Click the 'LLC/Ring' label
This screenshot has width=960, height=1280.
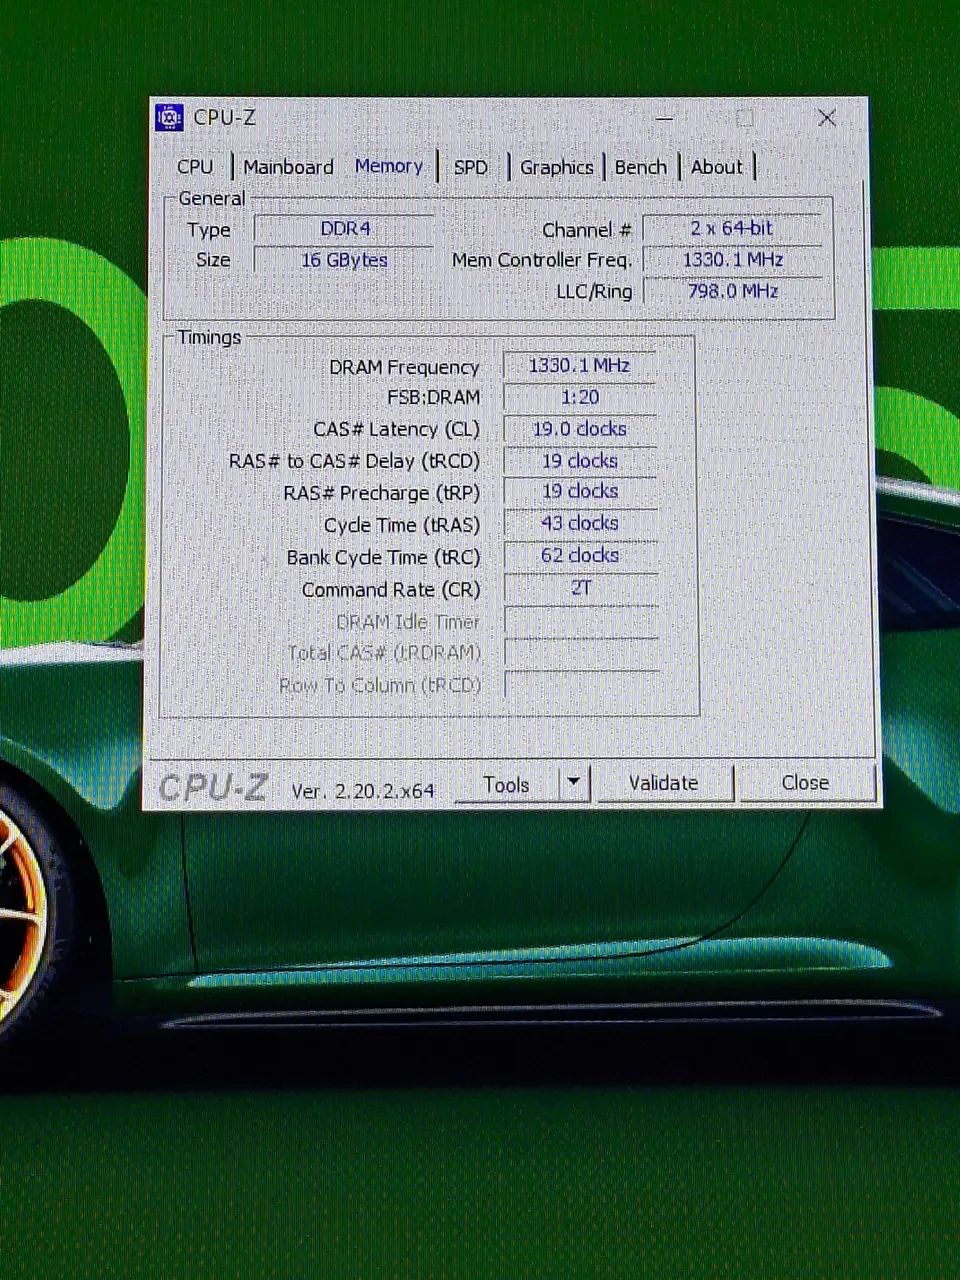(594, 292)
